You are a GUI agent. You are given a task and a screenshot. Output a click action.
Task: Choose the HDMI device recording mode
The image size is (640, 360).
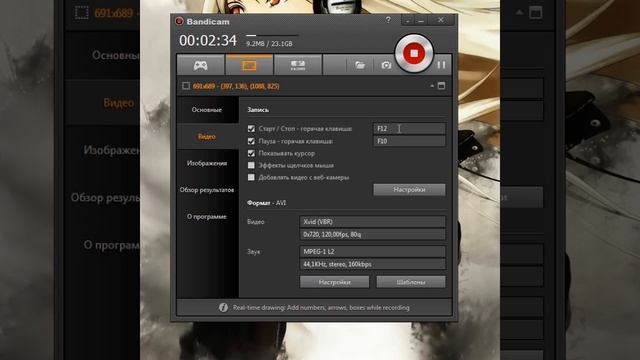(298, 65)
